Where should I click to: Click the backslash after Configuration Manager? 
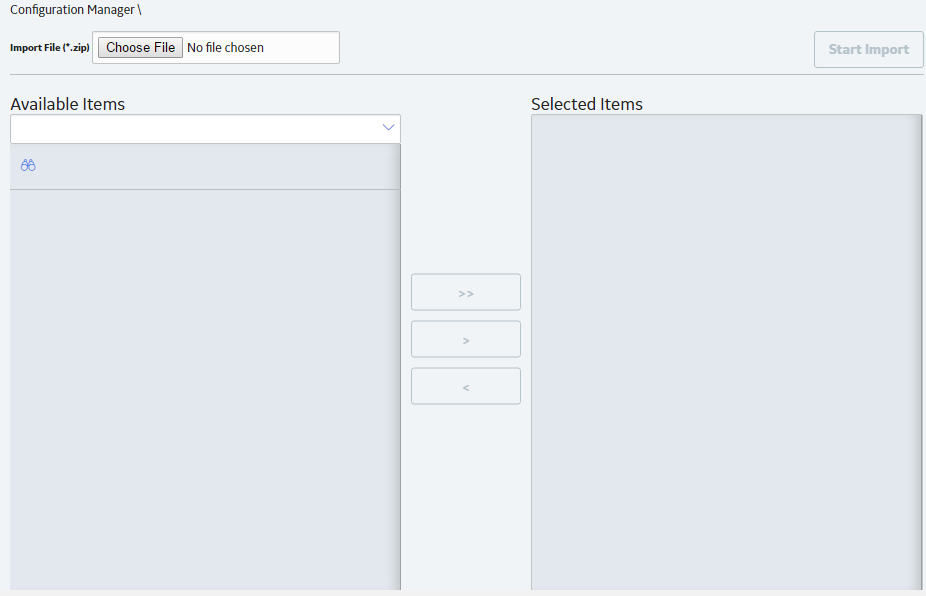pyautogui.click(x=139, y=10)
